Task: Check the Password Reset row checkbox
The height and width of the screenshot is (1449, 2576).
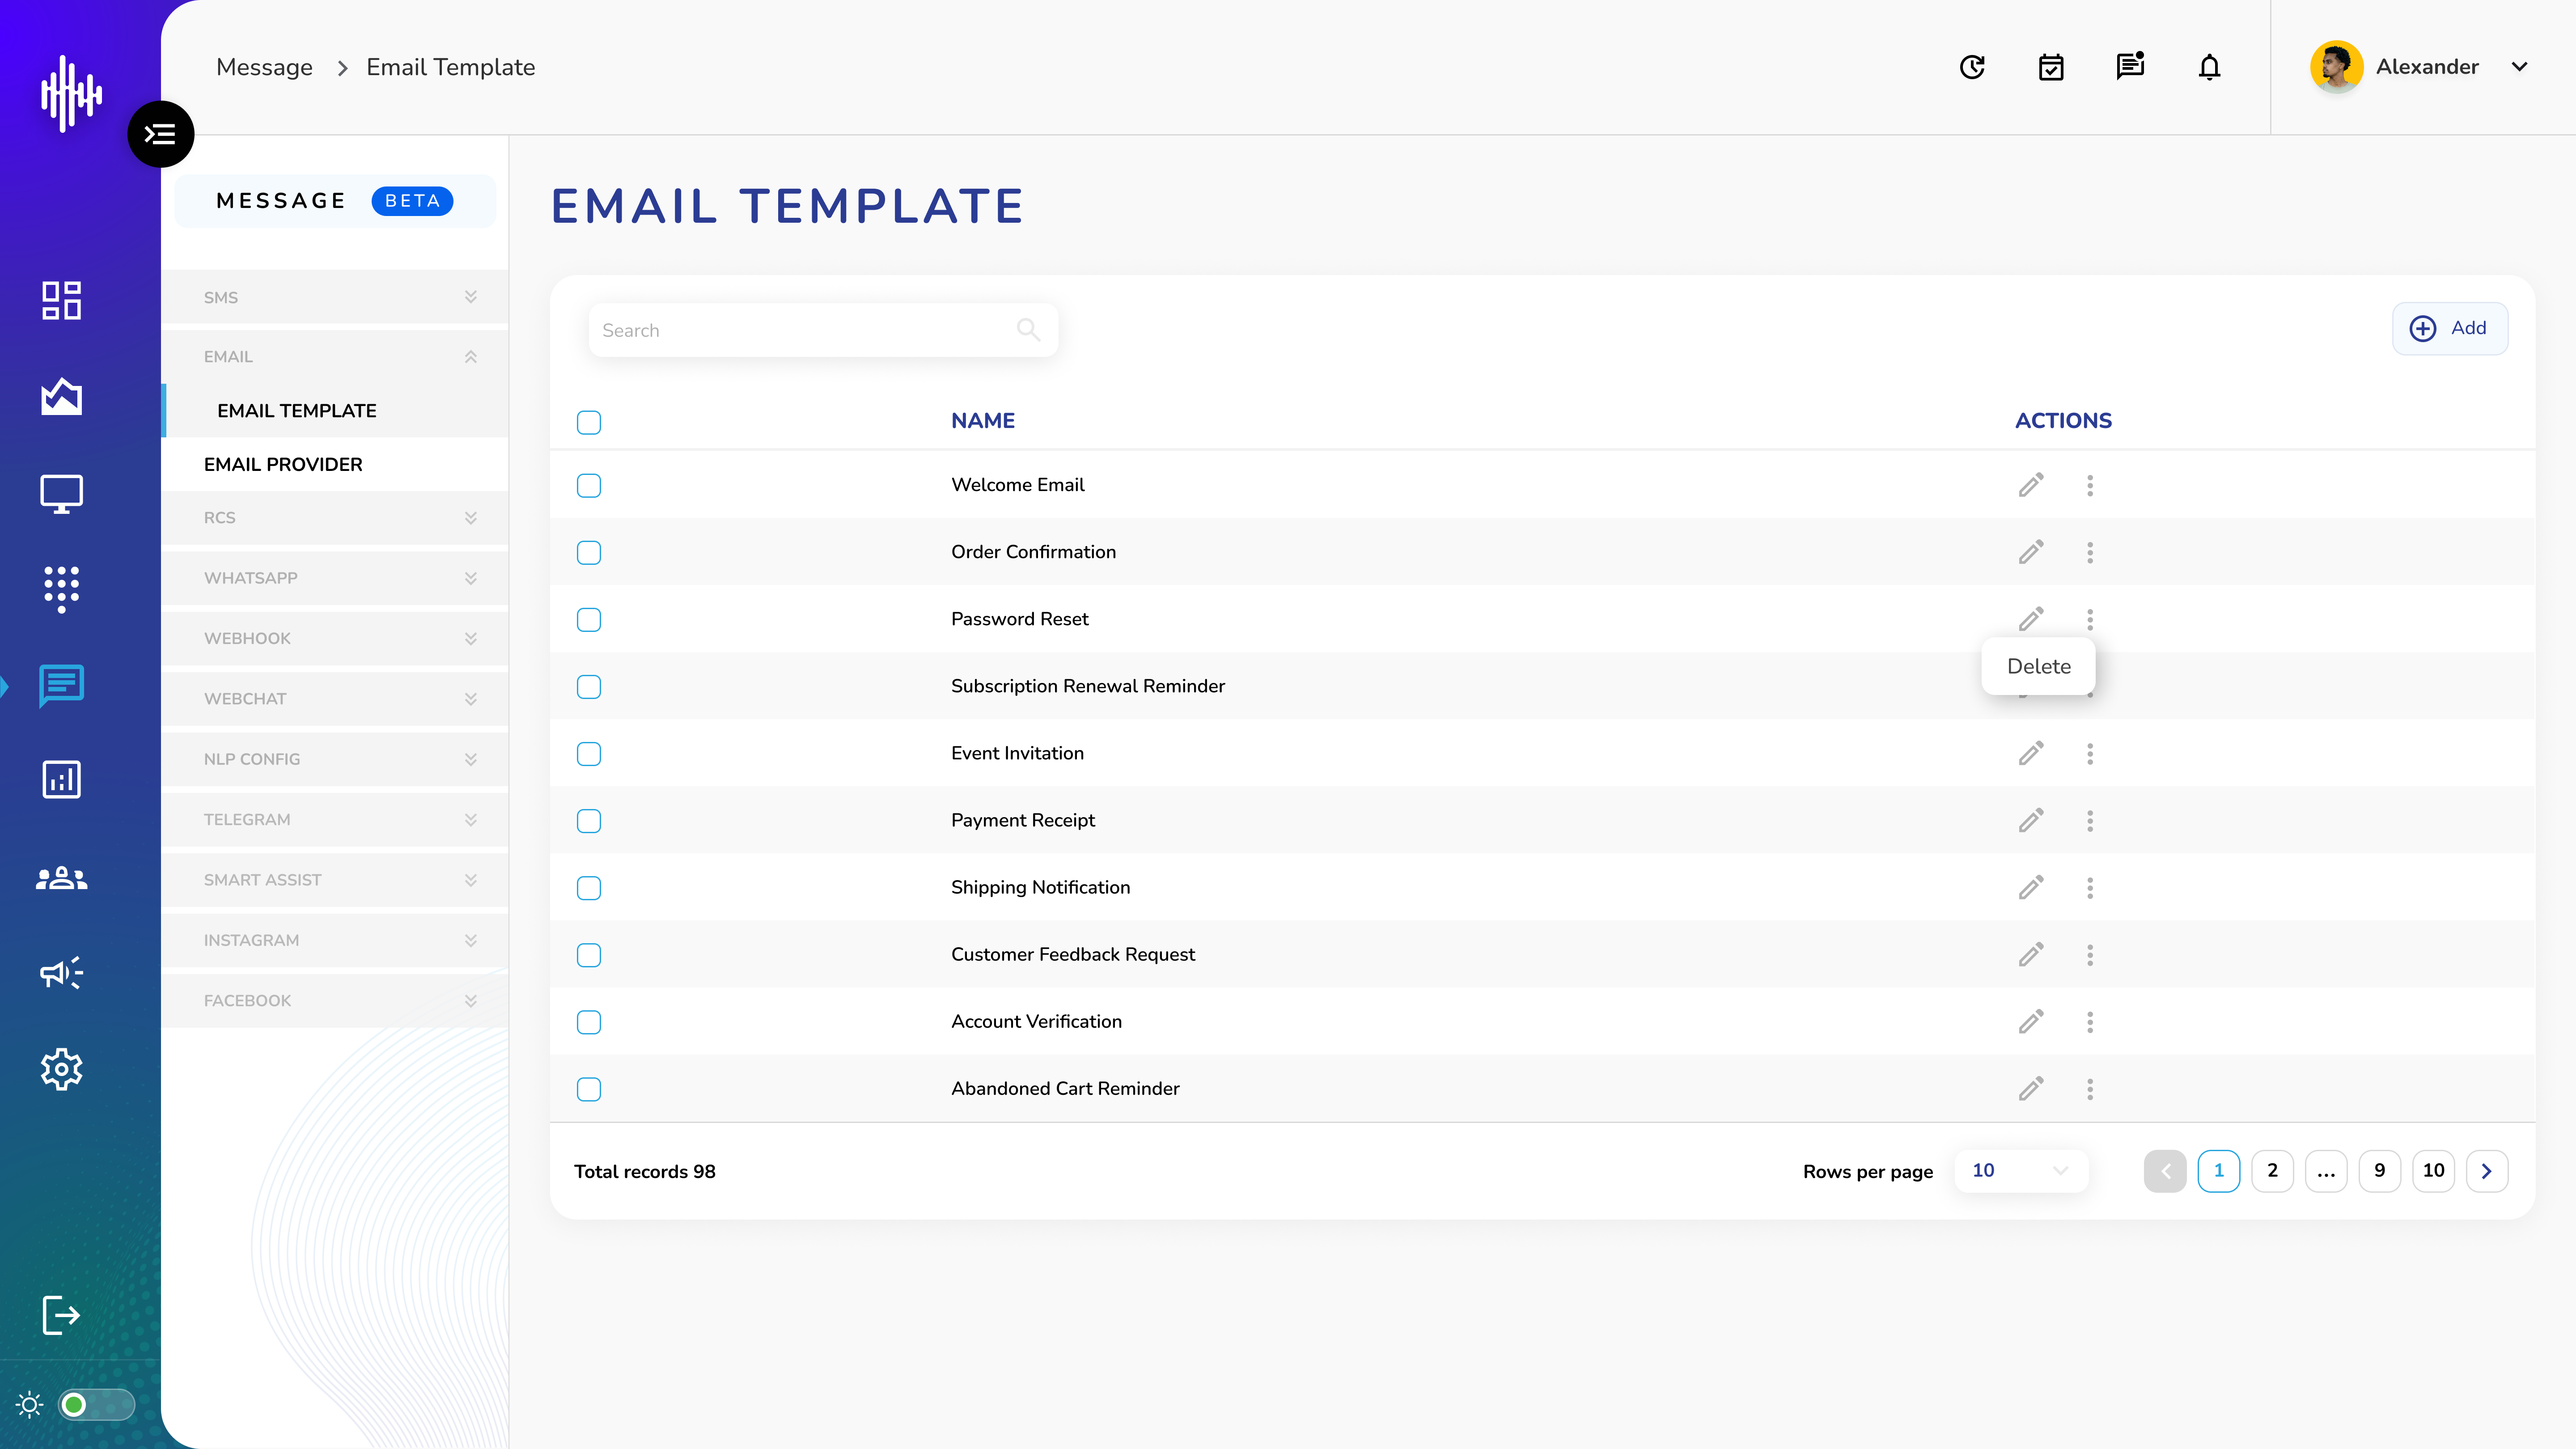Action: (x=589, y=619)
